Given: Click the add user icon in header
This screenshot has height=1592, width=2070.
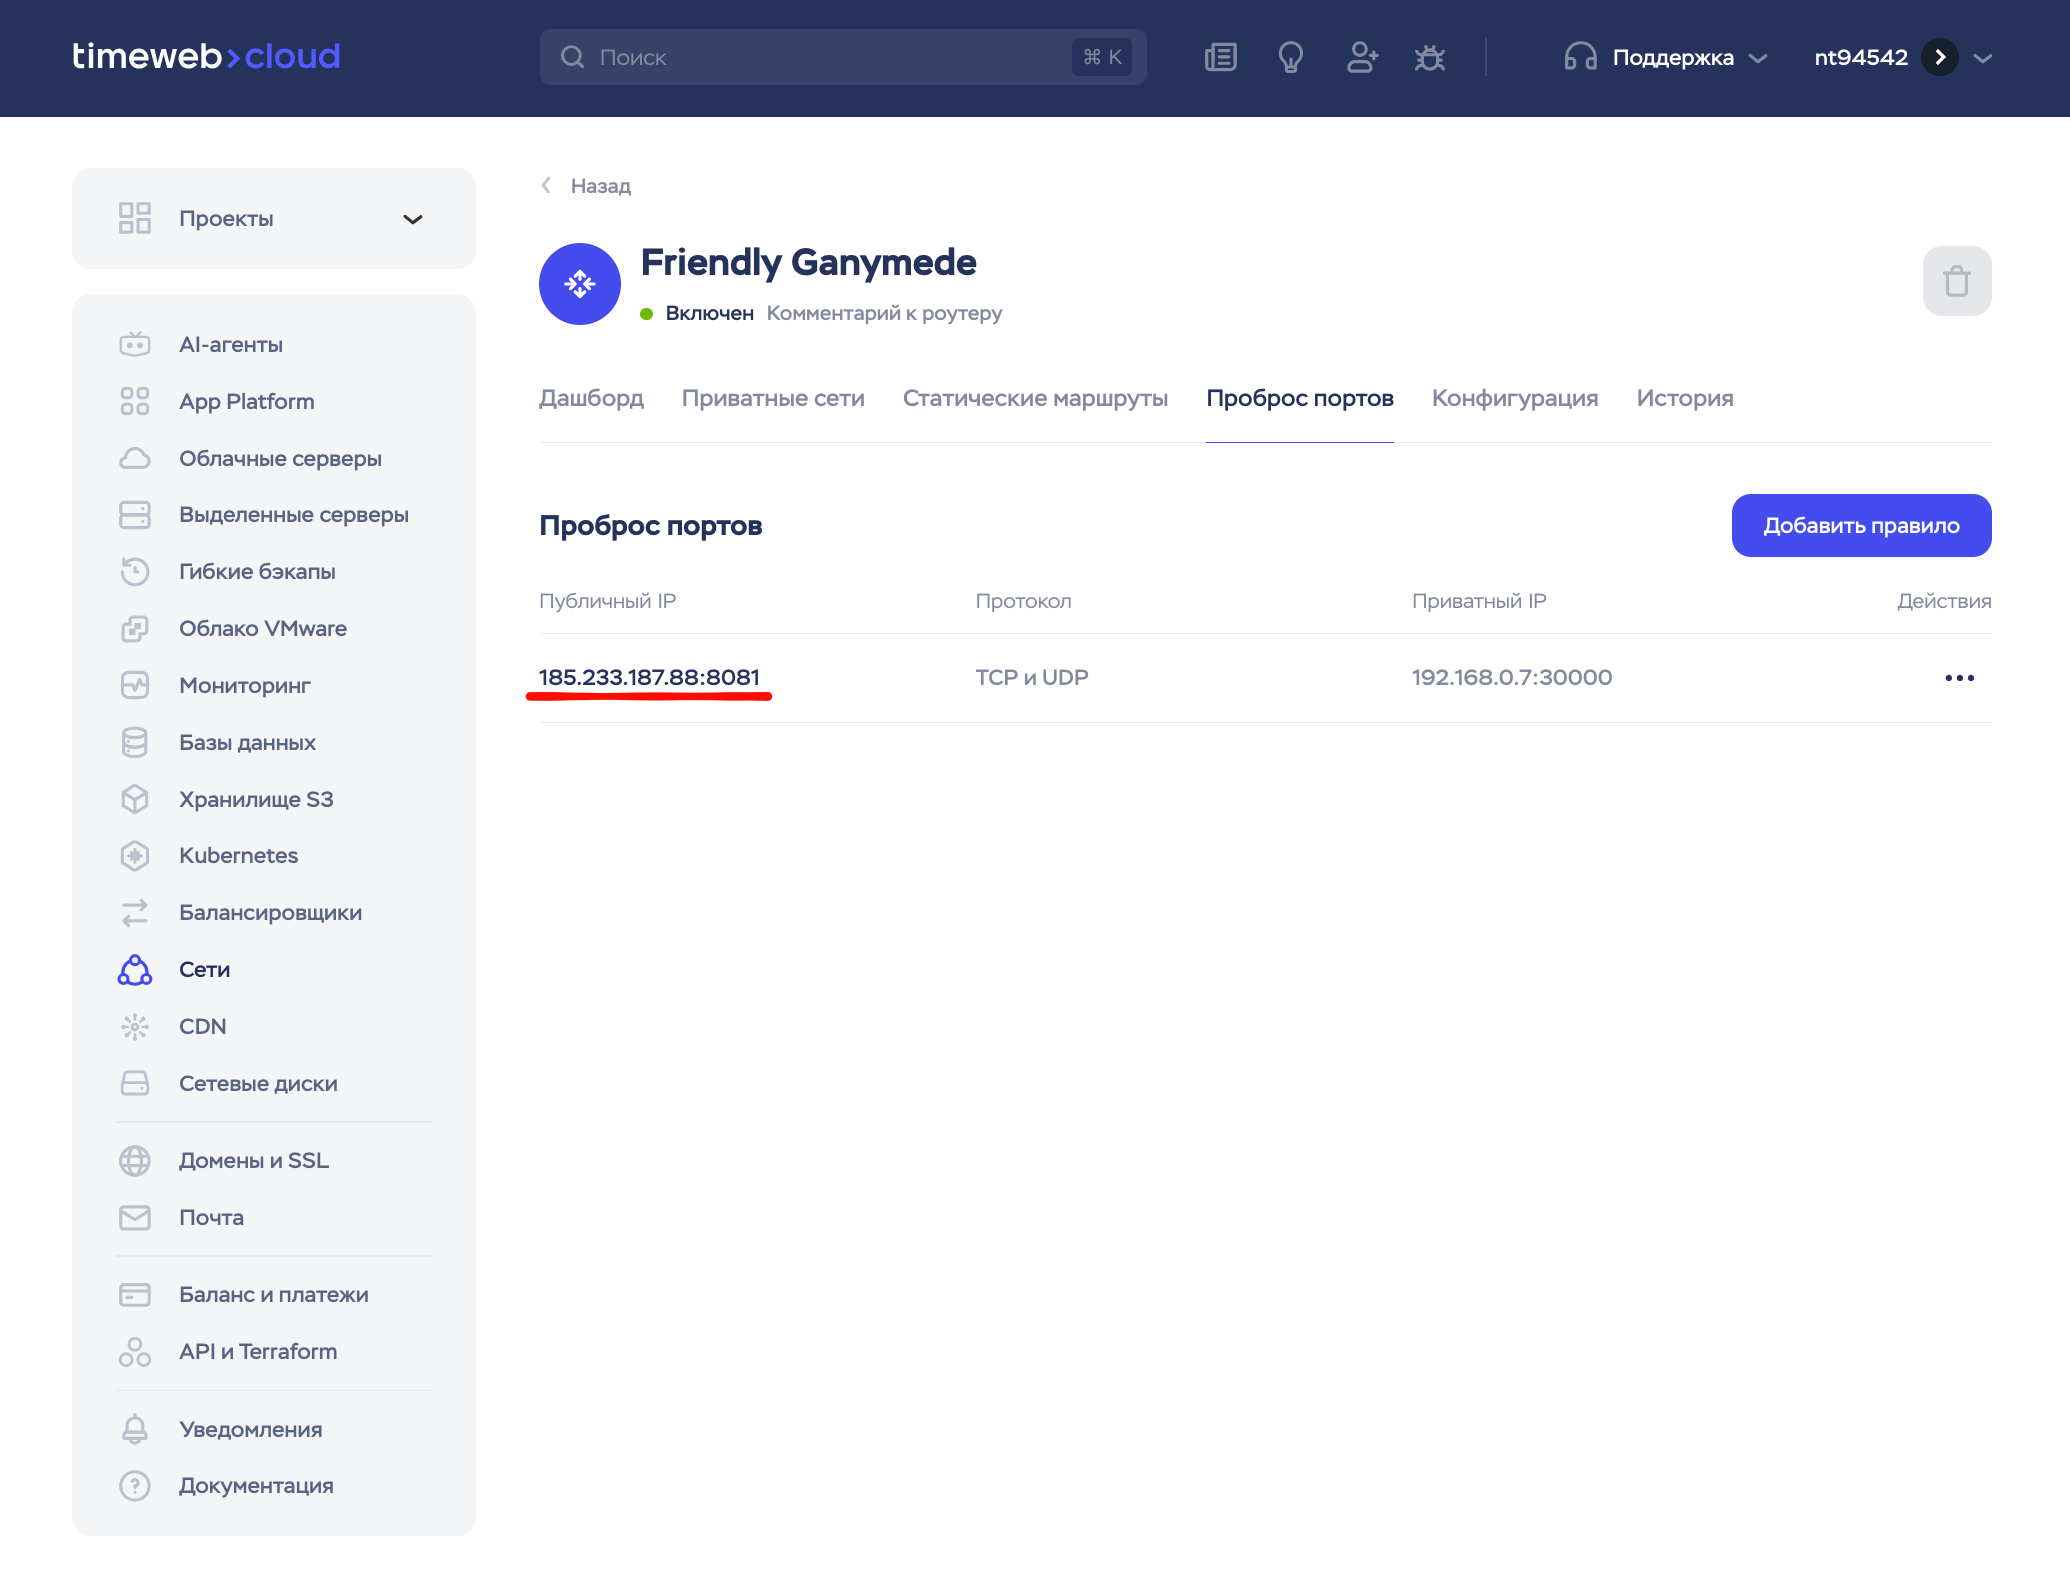Looking at the screenshot, I should [x=1361, y=57].
